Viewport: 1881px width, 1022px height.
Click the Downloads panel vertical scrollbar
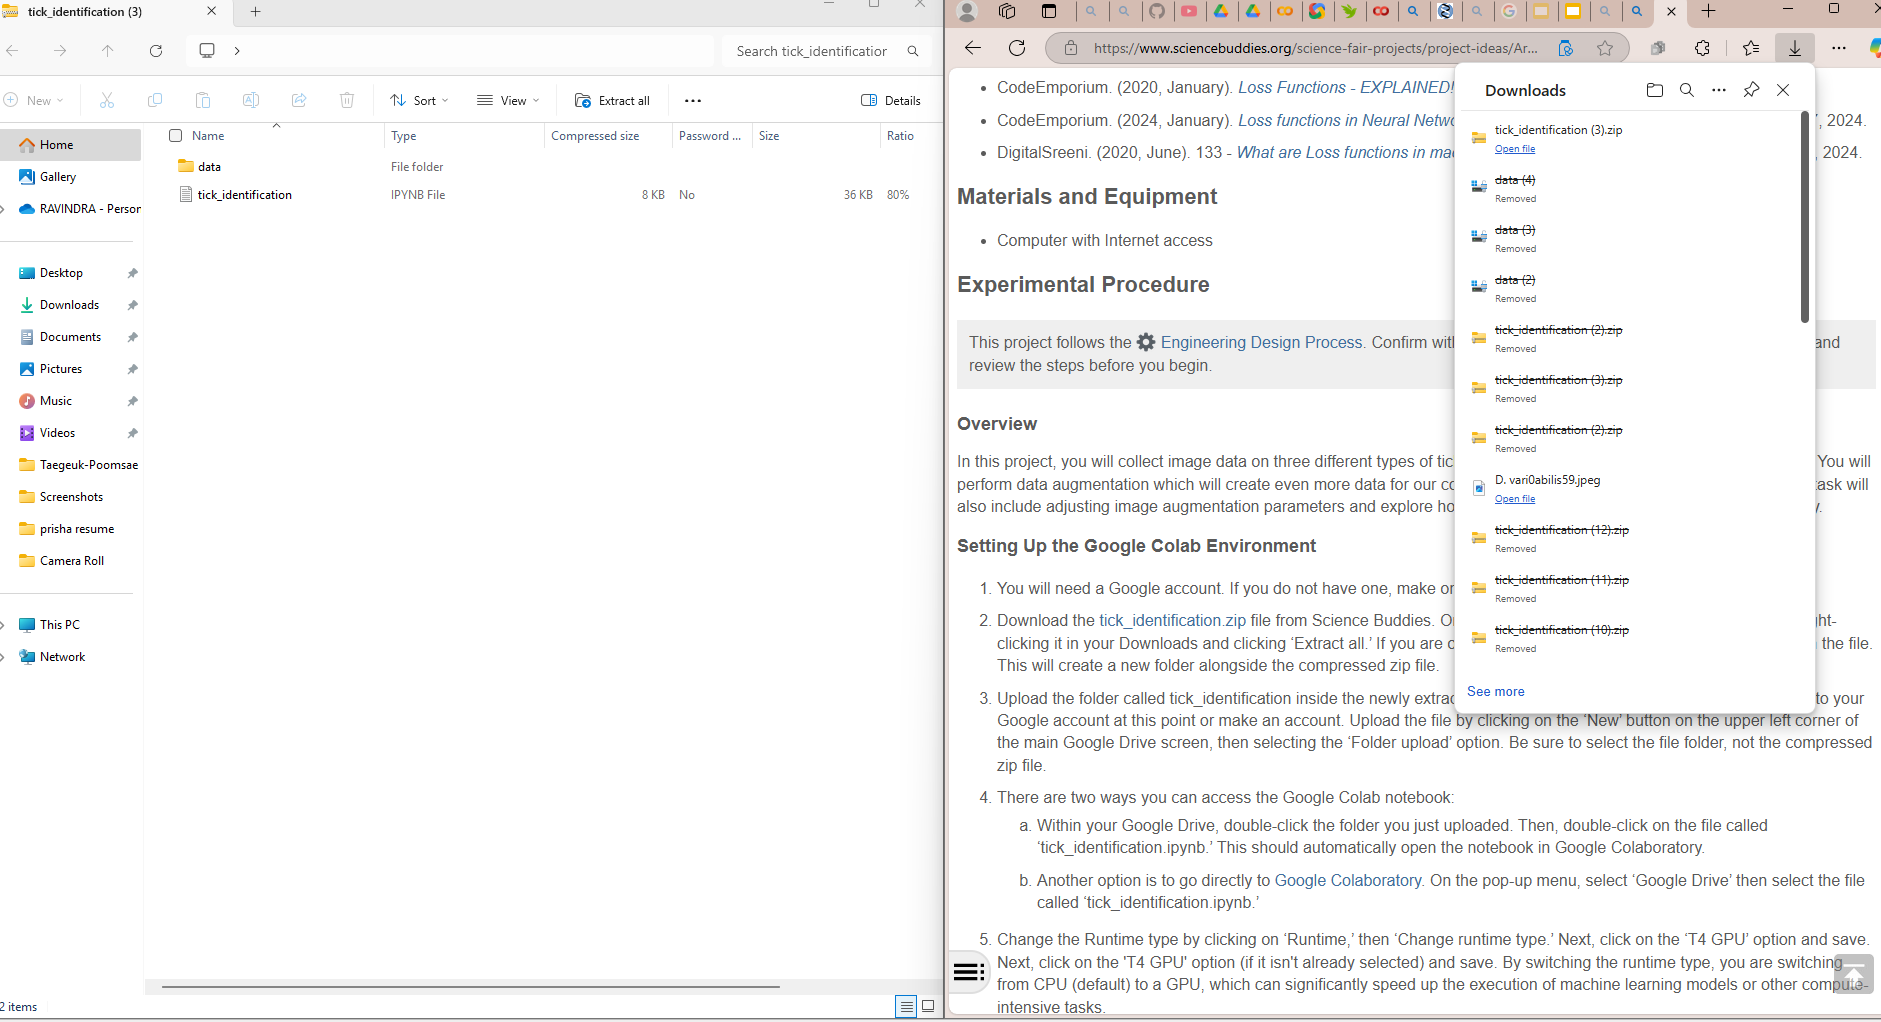1804,217
